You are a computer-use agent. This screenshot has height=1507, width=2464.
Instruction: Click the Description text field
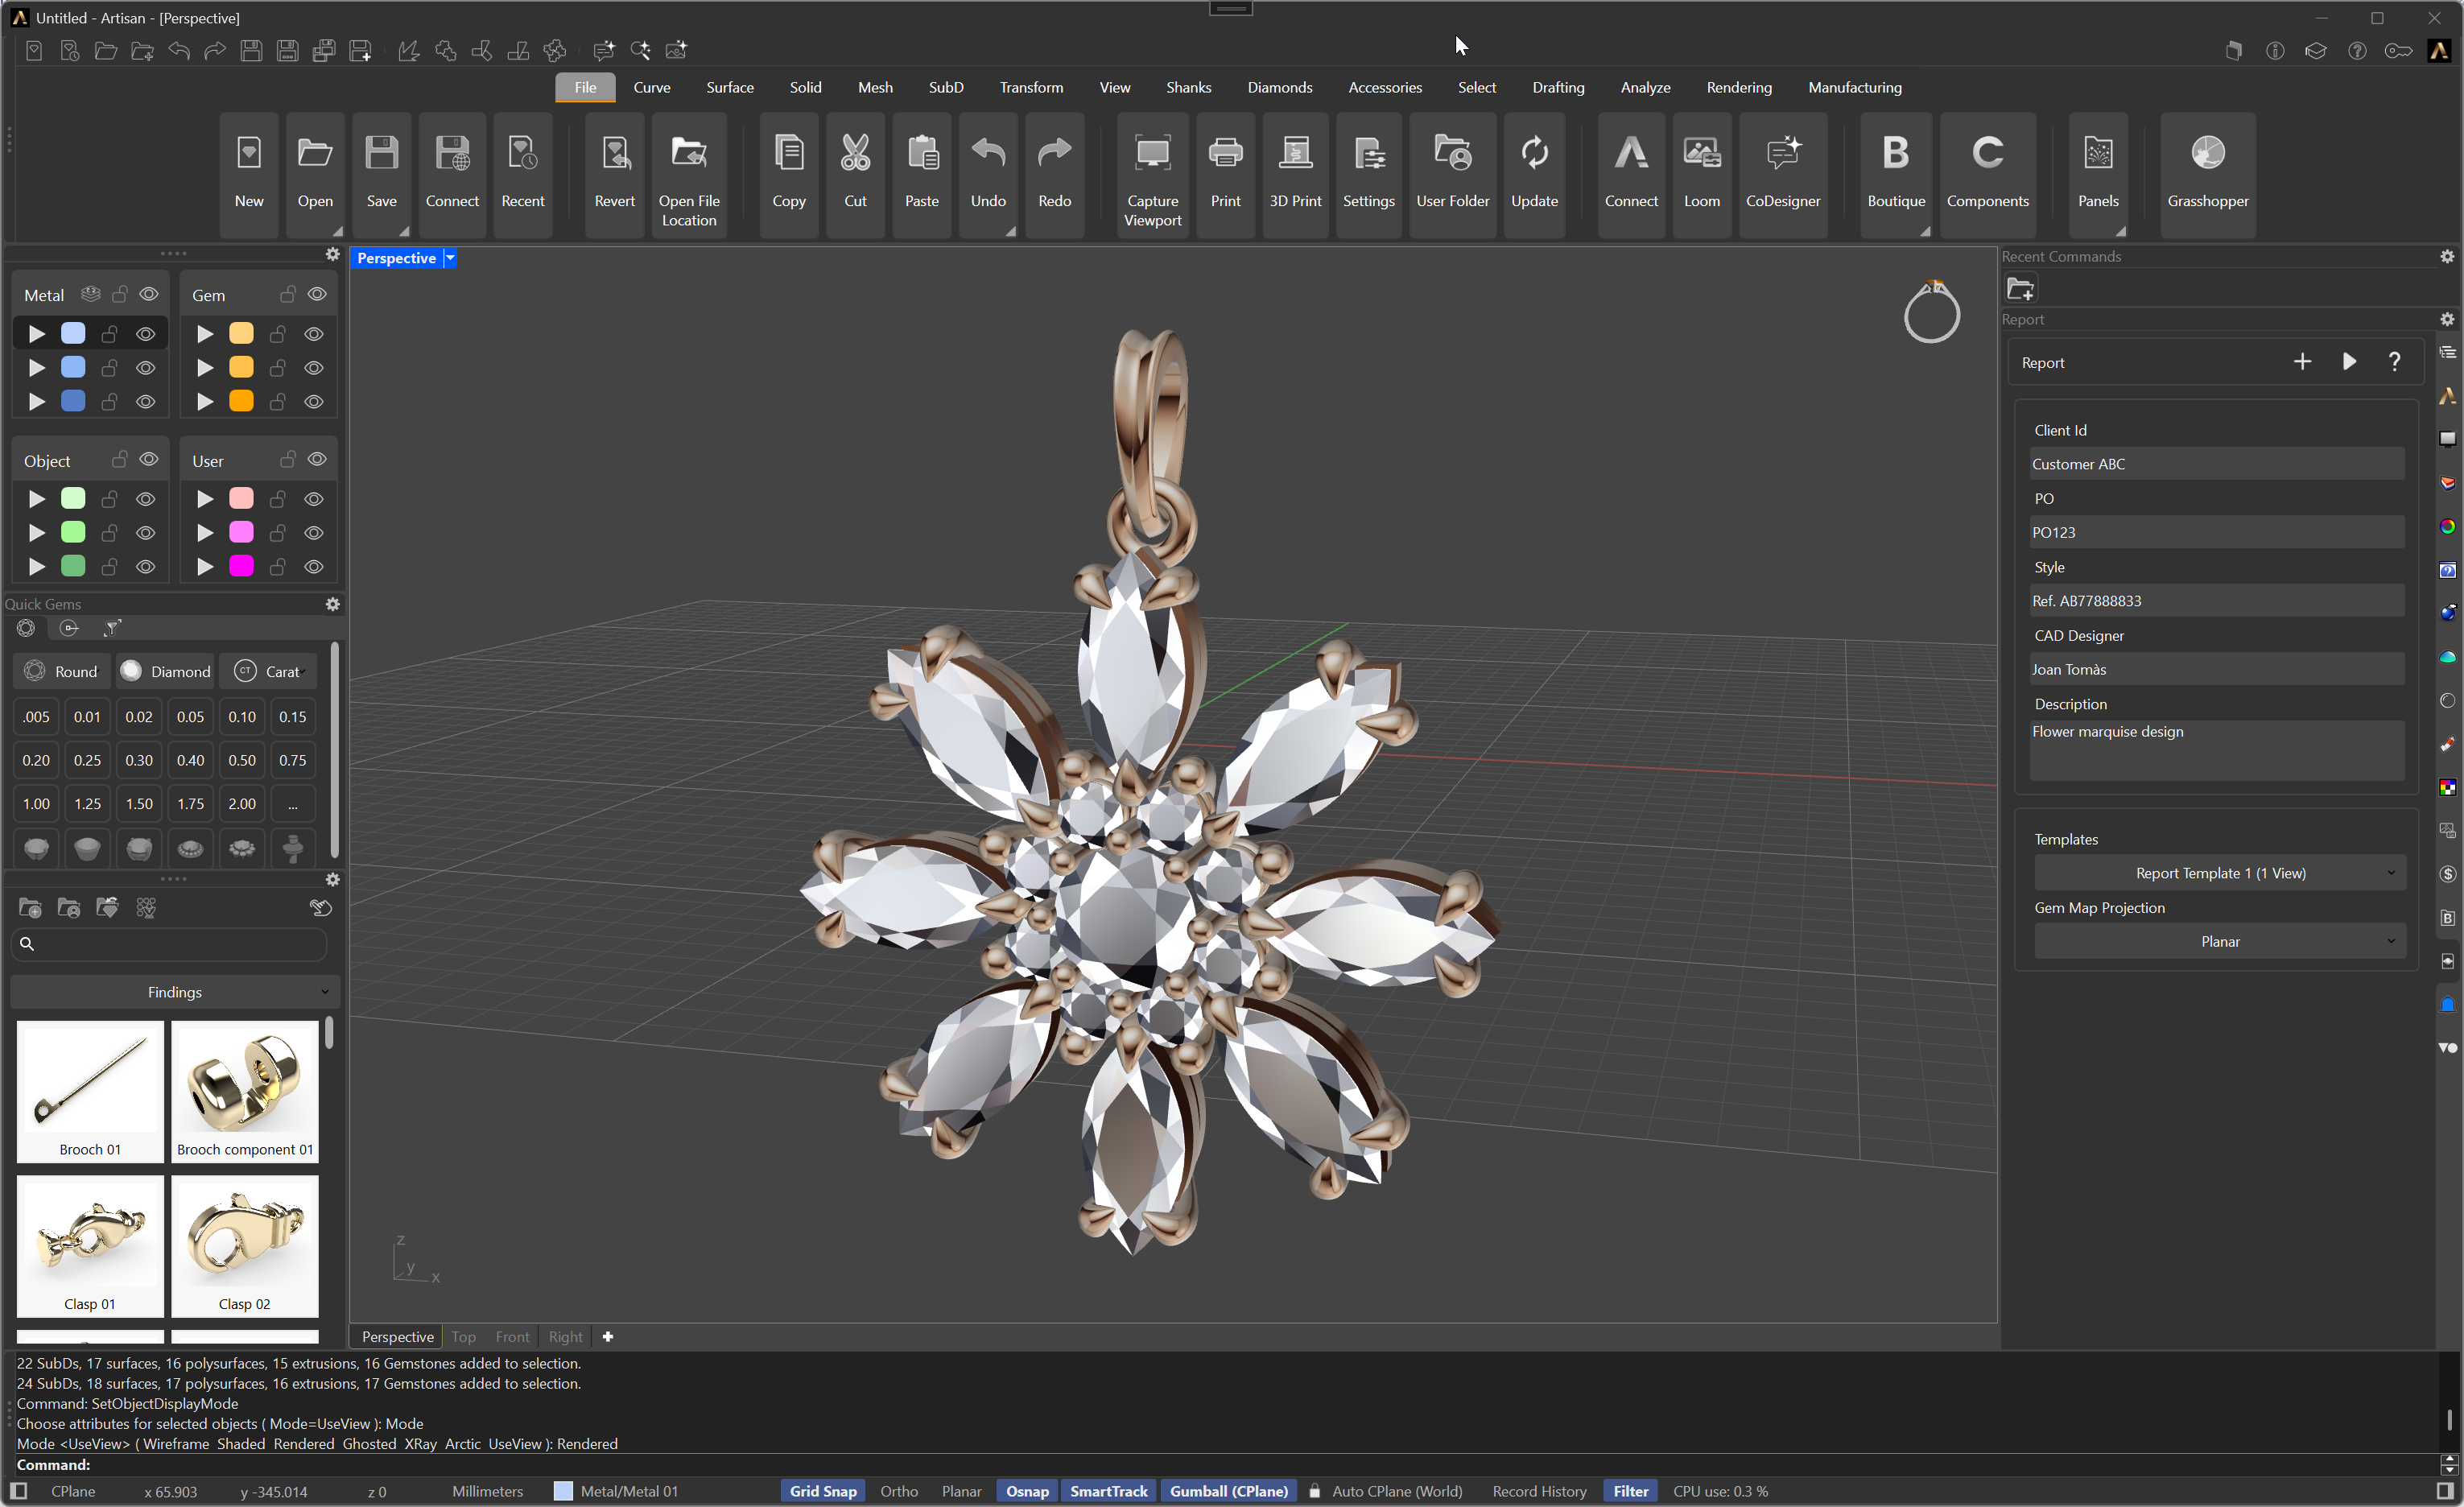[x=2217, y=750]
